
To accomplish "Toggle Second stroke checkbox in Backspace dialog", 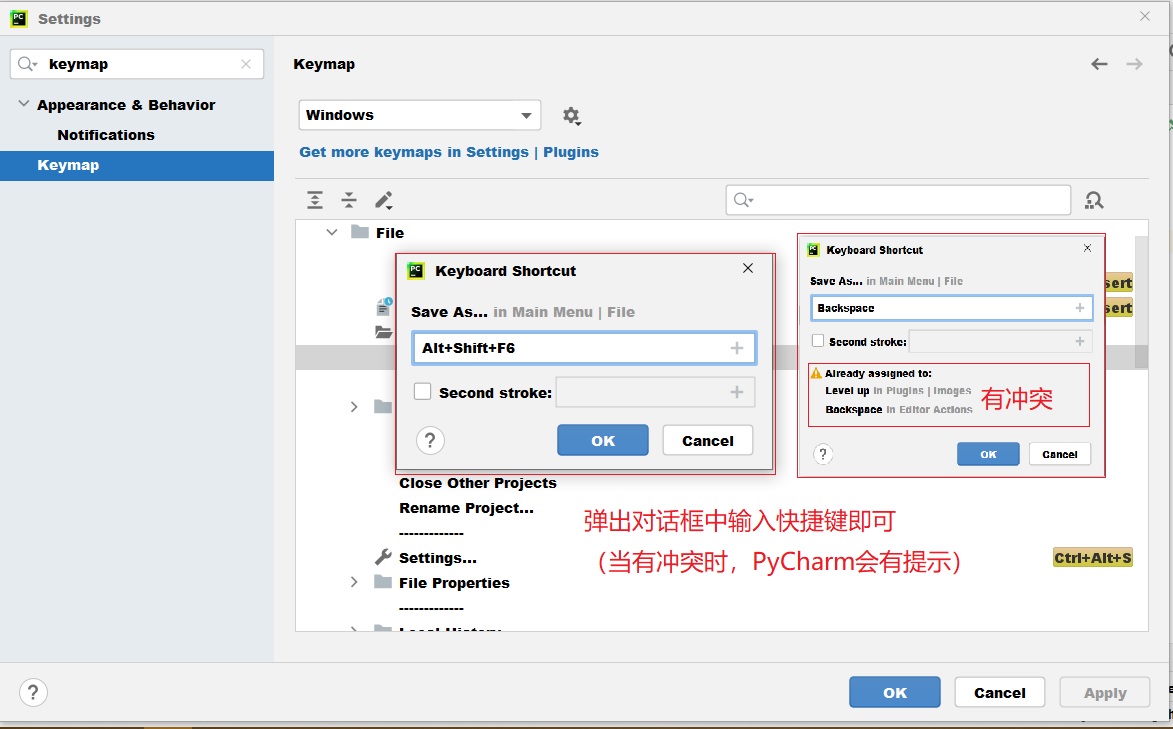I will (818, 342).
